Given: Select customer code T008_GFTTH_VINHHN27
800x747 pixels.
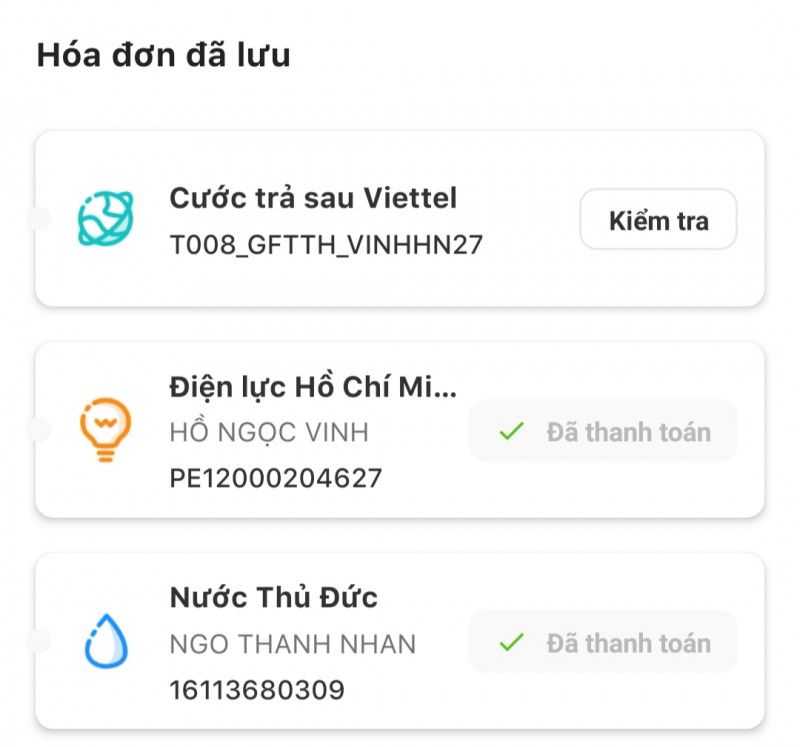Looking at the screenshot, I should click(x=325, y=245).
